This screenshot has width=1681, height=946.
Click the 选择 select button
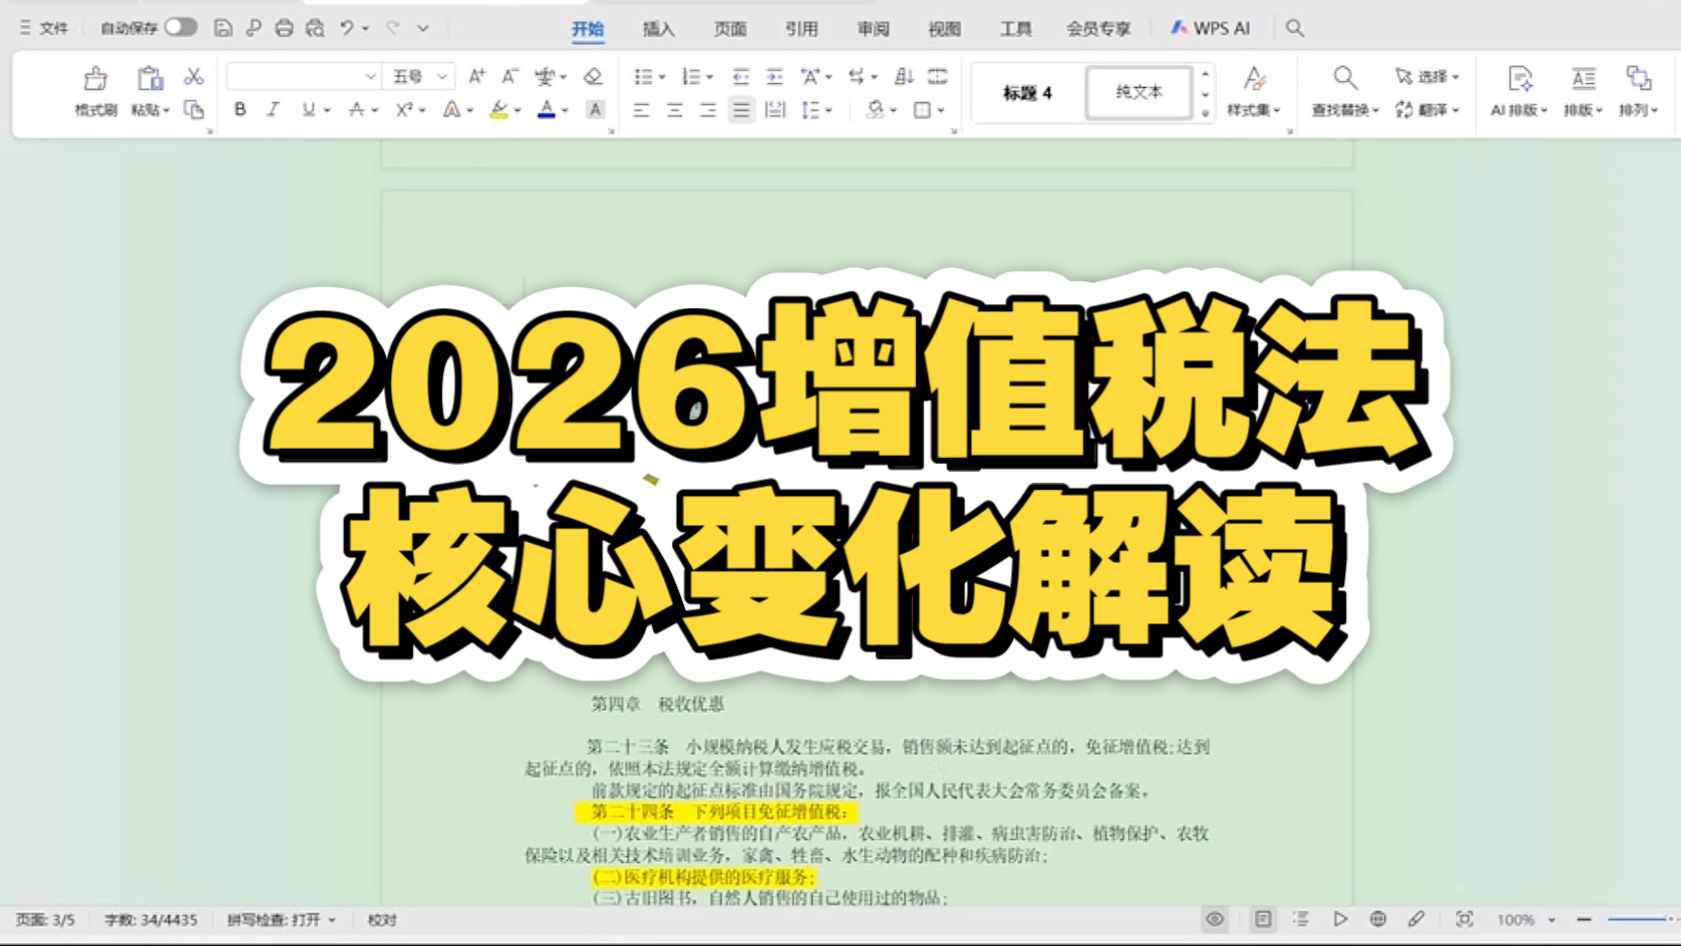pos(1427,77)
